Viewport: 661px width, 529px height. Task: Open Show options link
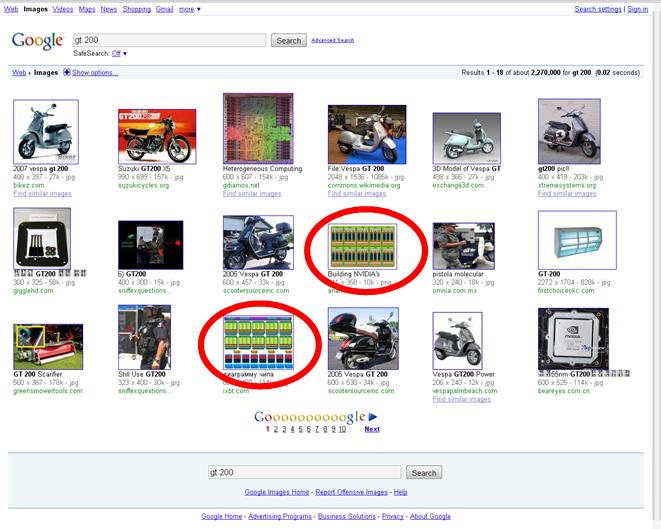tap(95, 73)
